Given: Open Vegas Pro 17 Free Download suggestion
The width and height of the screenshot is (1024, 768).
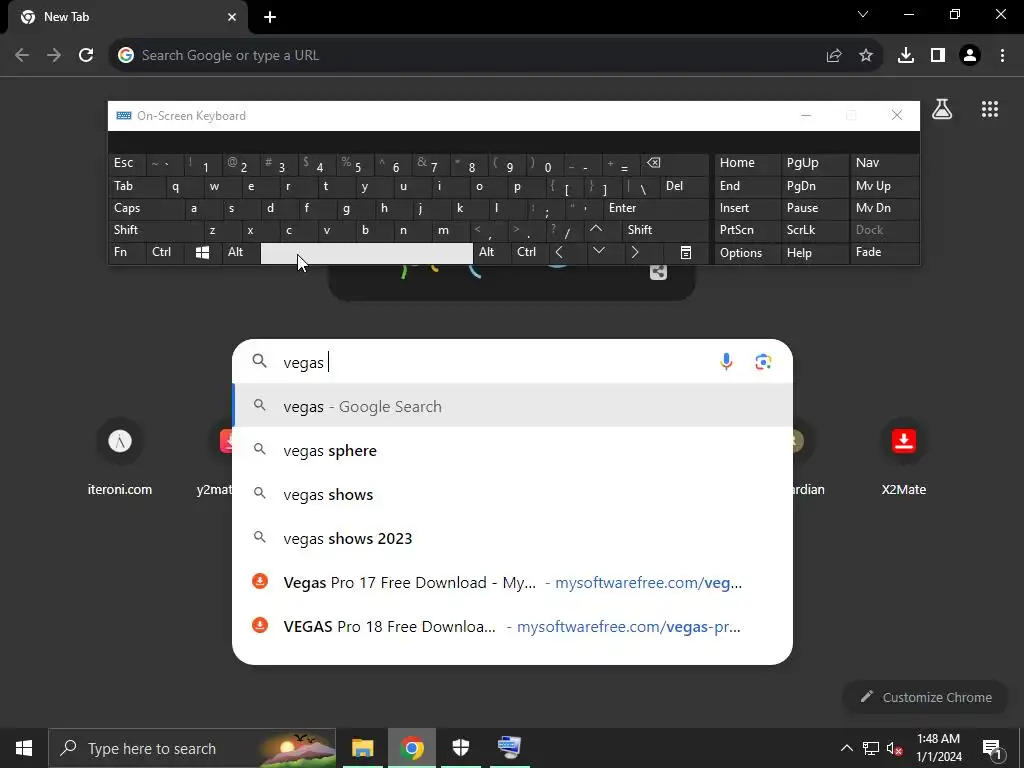Looking at the screenshot, I should coord(513,583).
